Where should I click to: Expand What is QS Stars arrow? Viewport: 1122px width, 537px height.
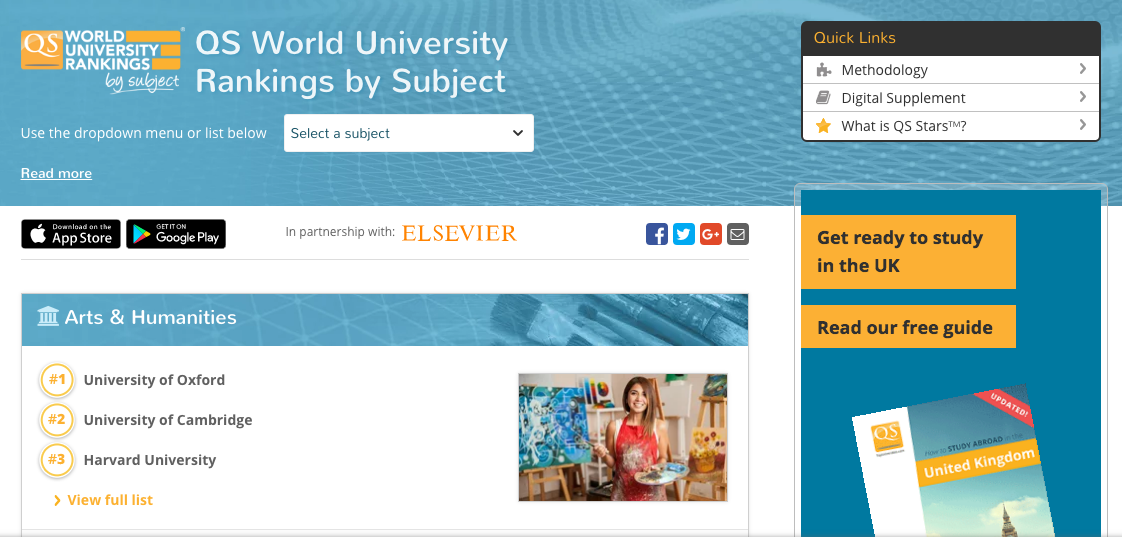[x=1083, y=125]
